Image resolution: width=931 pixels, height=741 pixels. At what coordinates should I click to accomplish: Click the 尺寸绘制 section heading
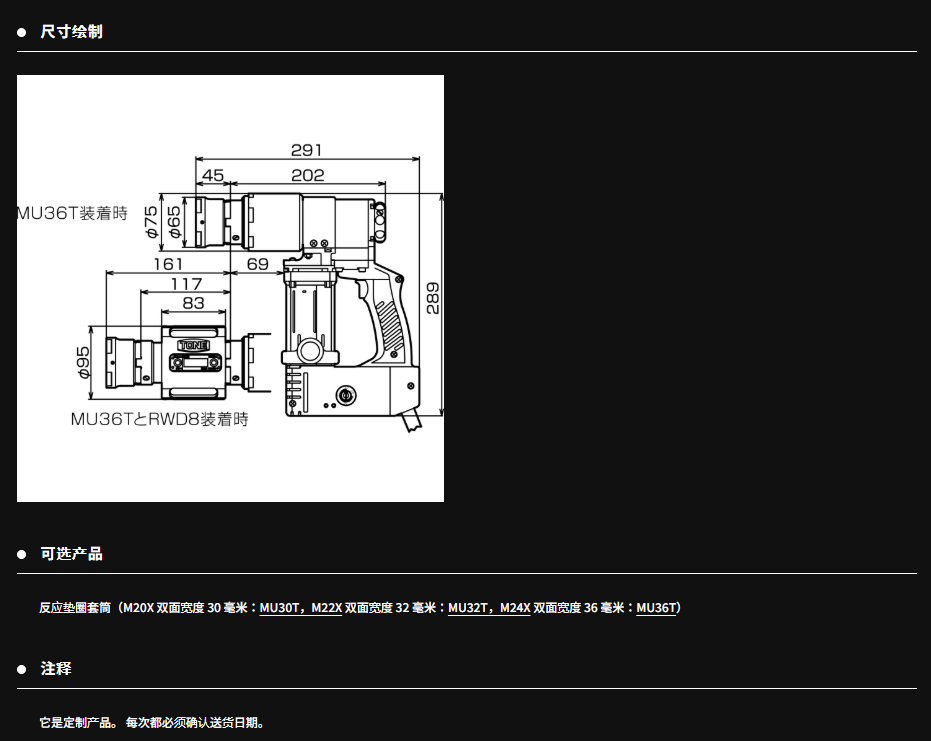pyautogui.click(x=71, y=32)
